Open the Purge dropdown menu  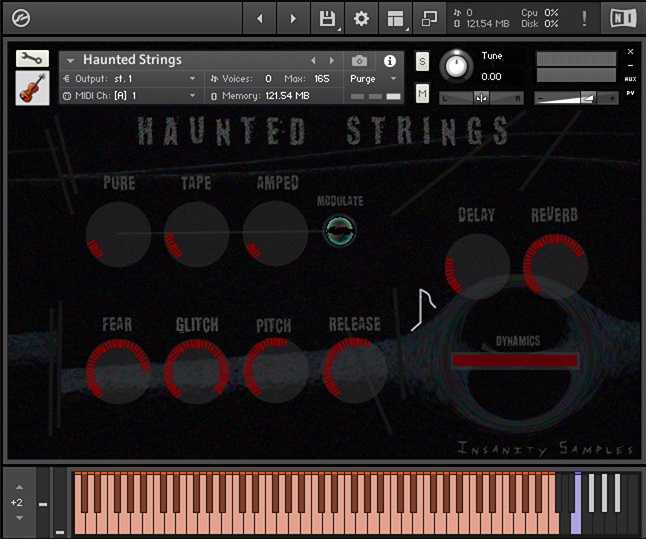[373, 78]
